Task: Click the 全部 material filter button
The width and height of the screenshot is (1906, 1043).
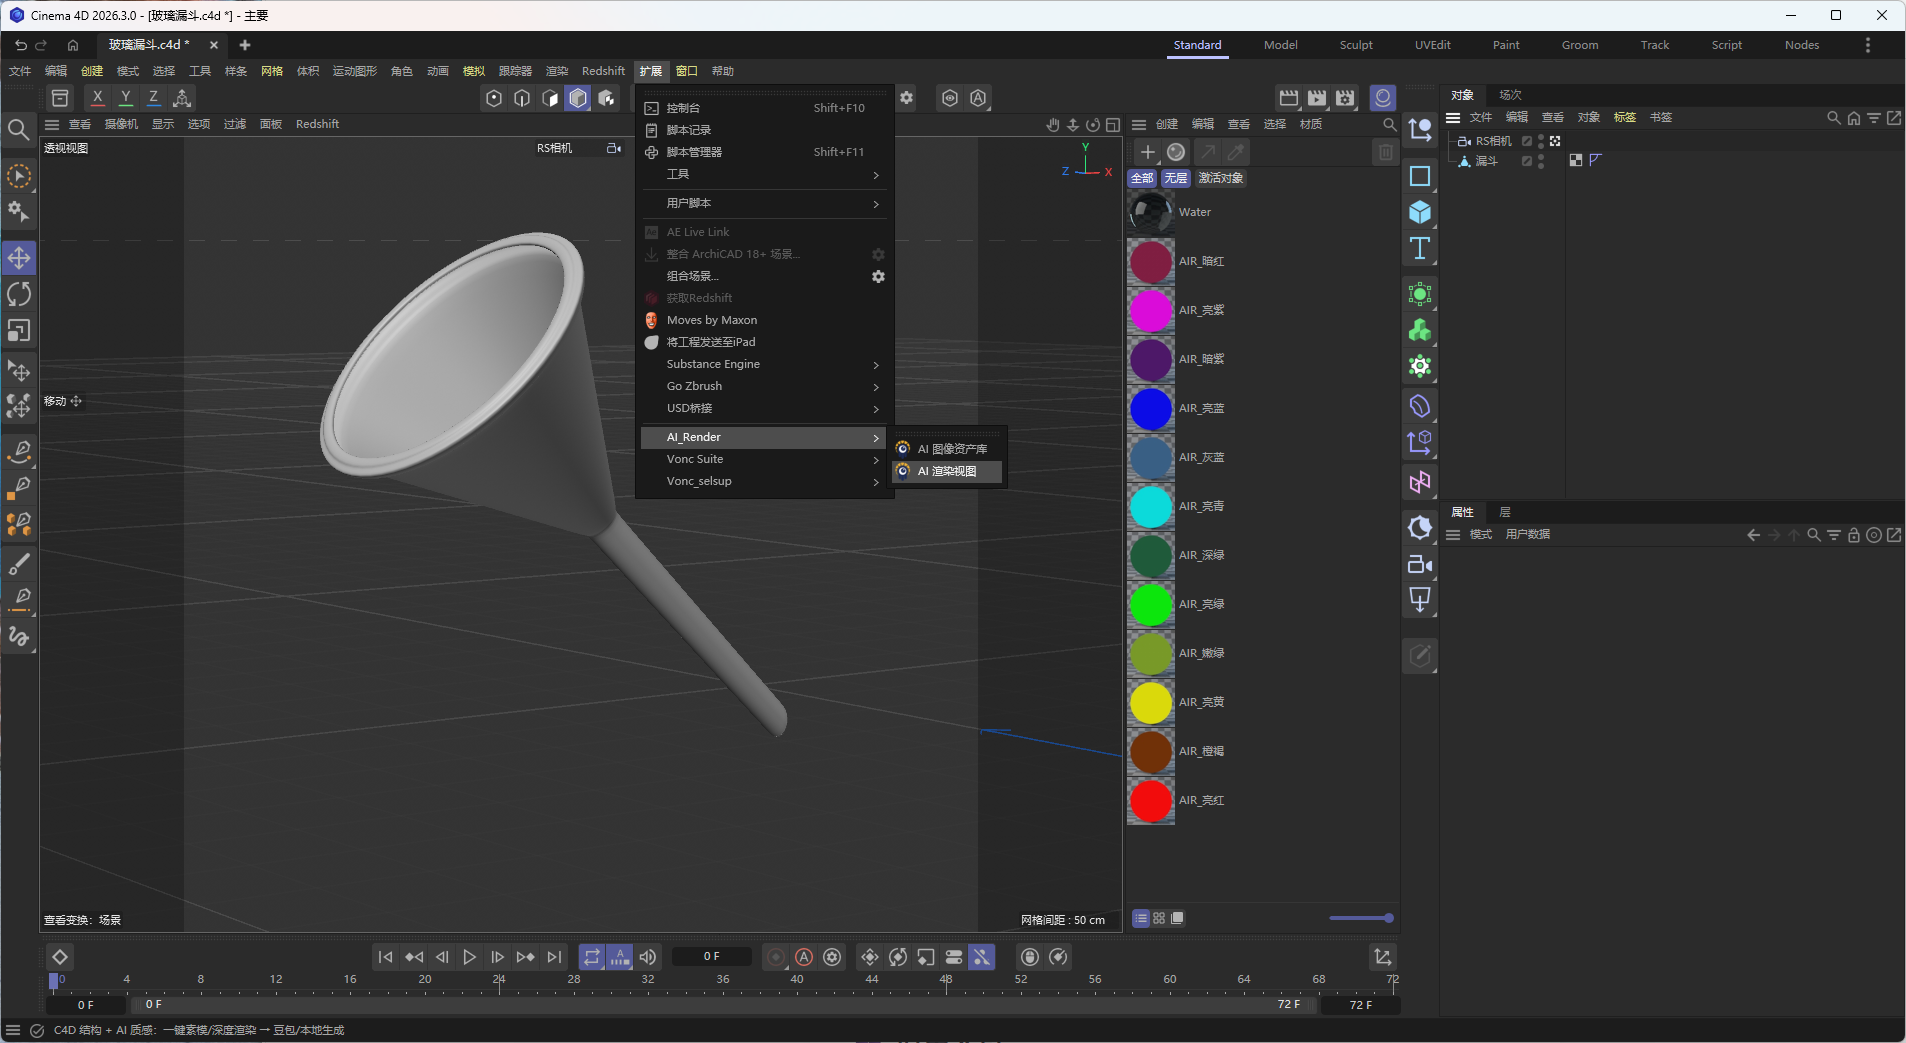Action: (1142, 178)
